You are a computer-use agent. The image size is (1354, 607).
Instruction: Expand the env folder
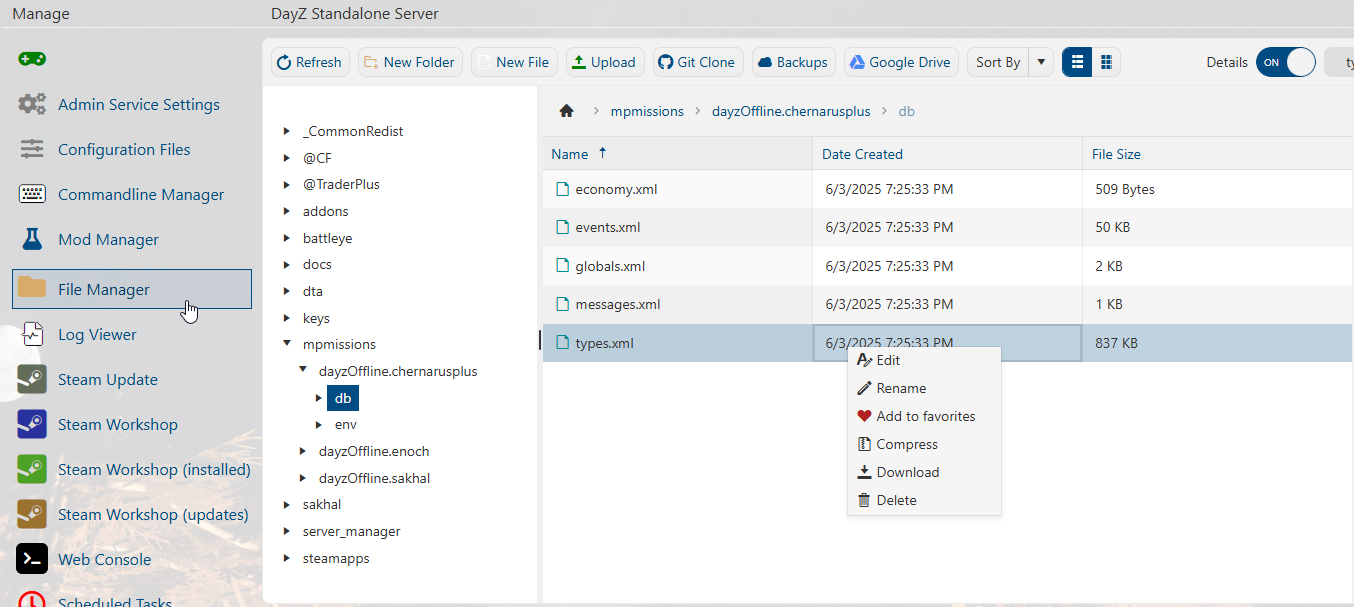(x=319, y=424)
